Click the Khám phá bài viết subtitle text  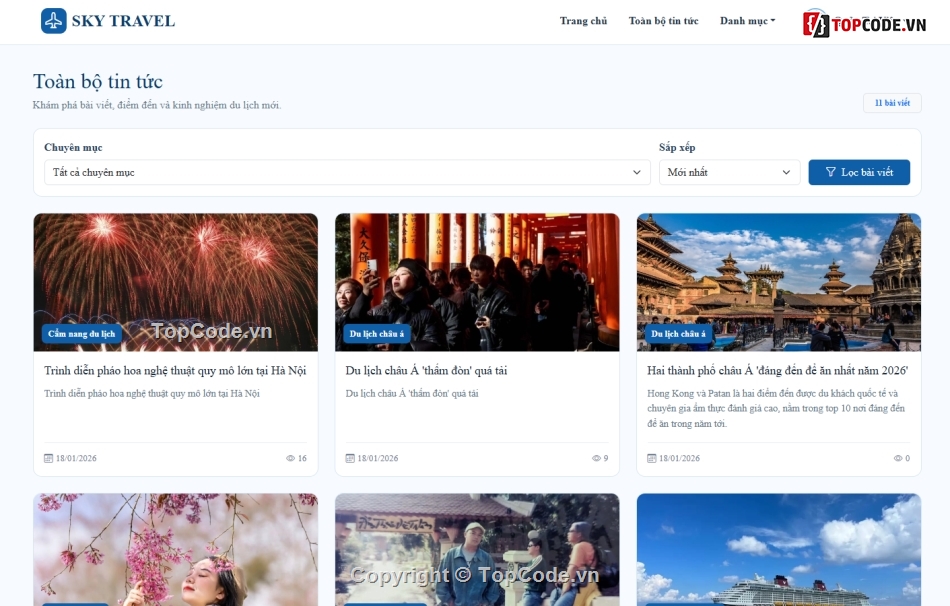click(157, 105)
